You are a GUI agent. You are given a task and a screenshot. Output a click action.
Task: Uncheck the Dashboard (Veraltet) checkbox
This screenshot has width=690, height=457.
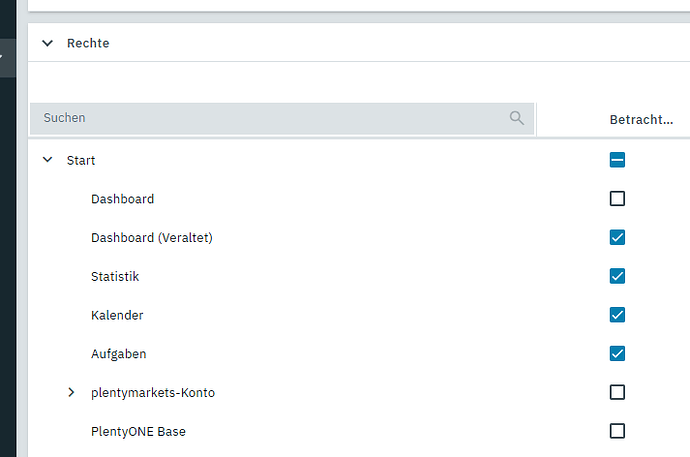pyautogui.click(x=617, y=237)
